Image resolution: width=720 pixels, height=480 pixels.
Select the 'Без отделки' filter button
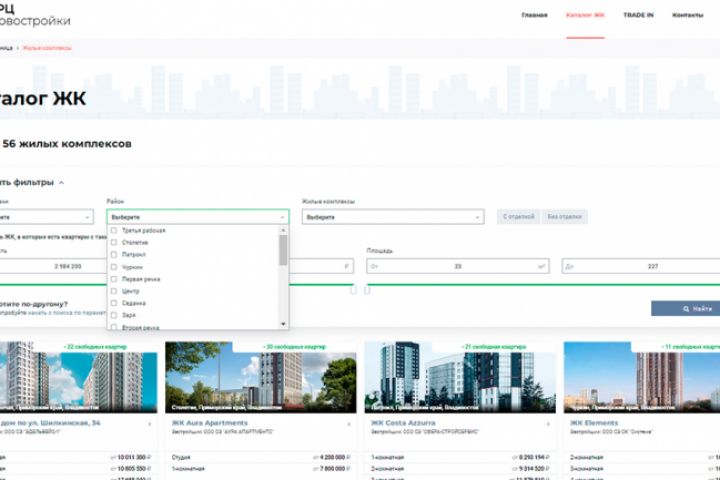point(564,216)
